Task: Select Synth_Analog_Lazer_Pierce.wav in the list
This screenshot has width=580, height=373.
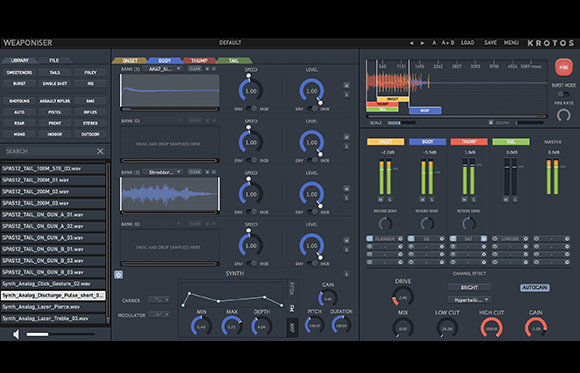Action: pos(53,307)
